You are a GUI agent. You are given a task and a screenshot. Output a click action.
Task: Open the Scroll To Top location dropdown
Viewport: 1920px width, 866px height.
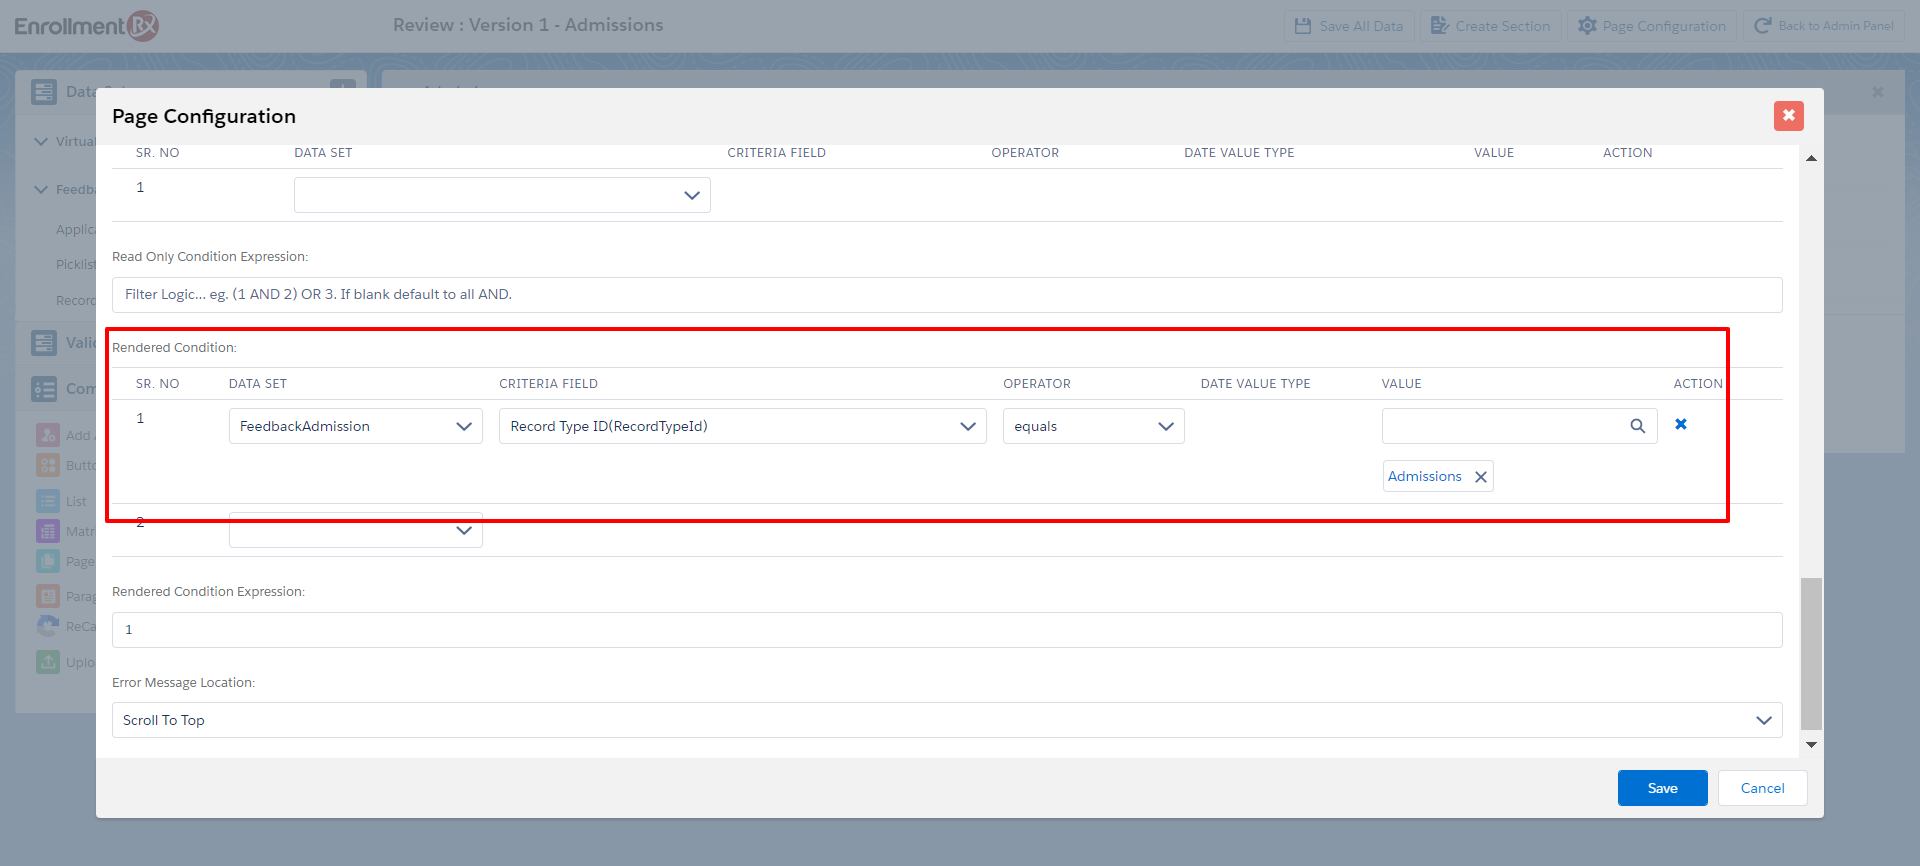coord(946,720)
